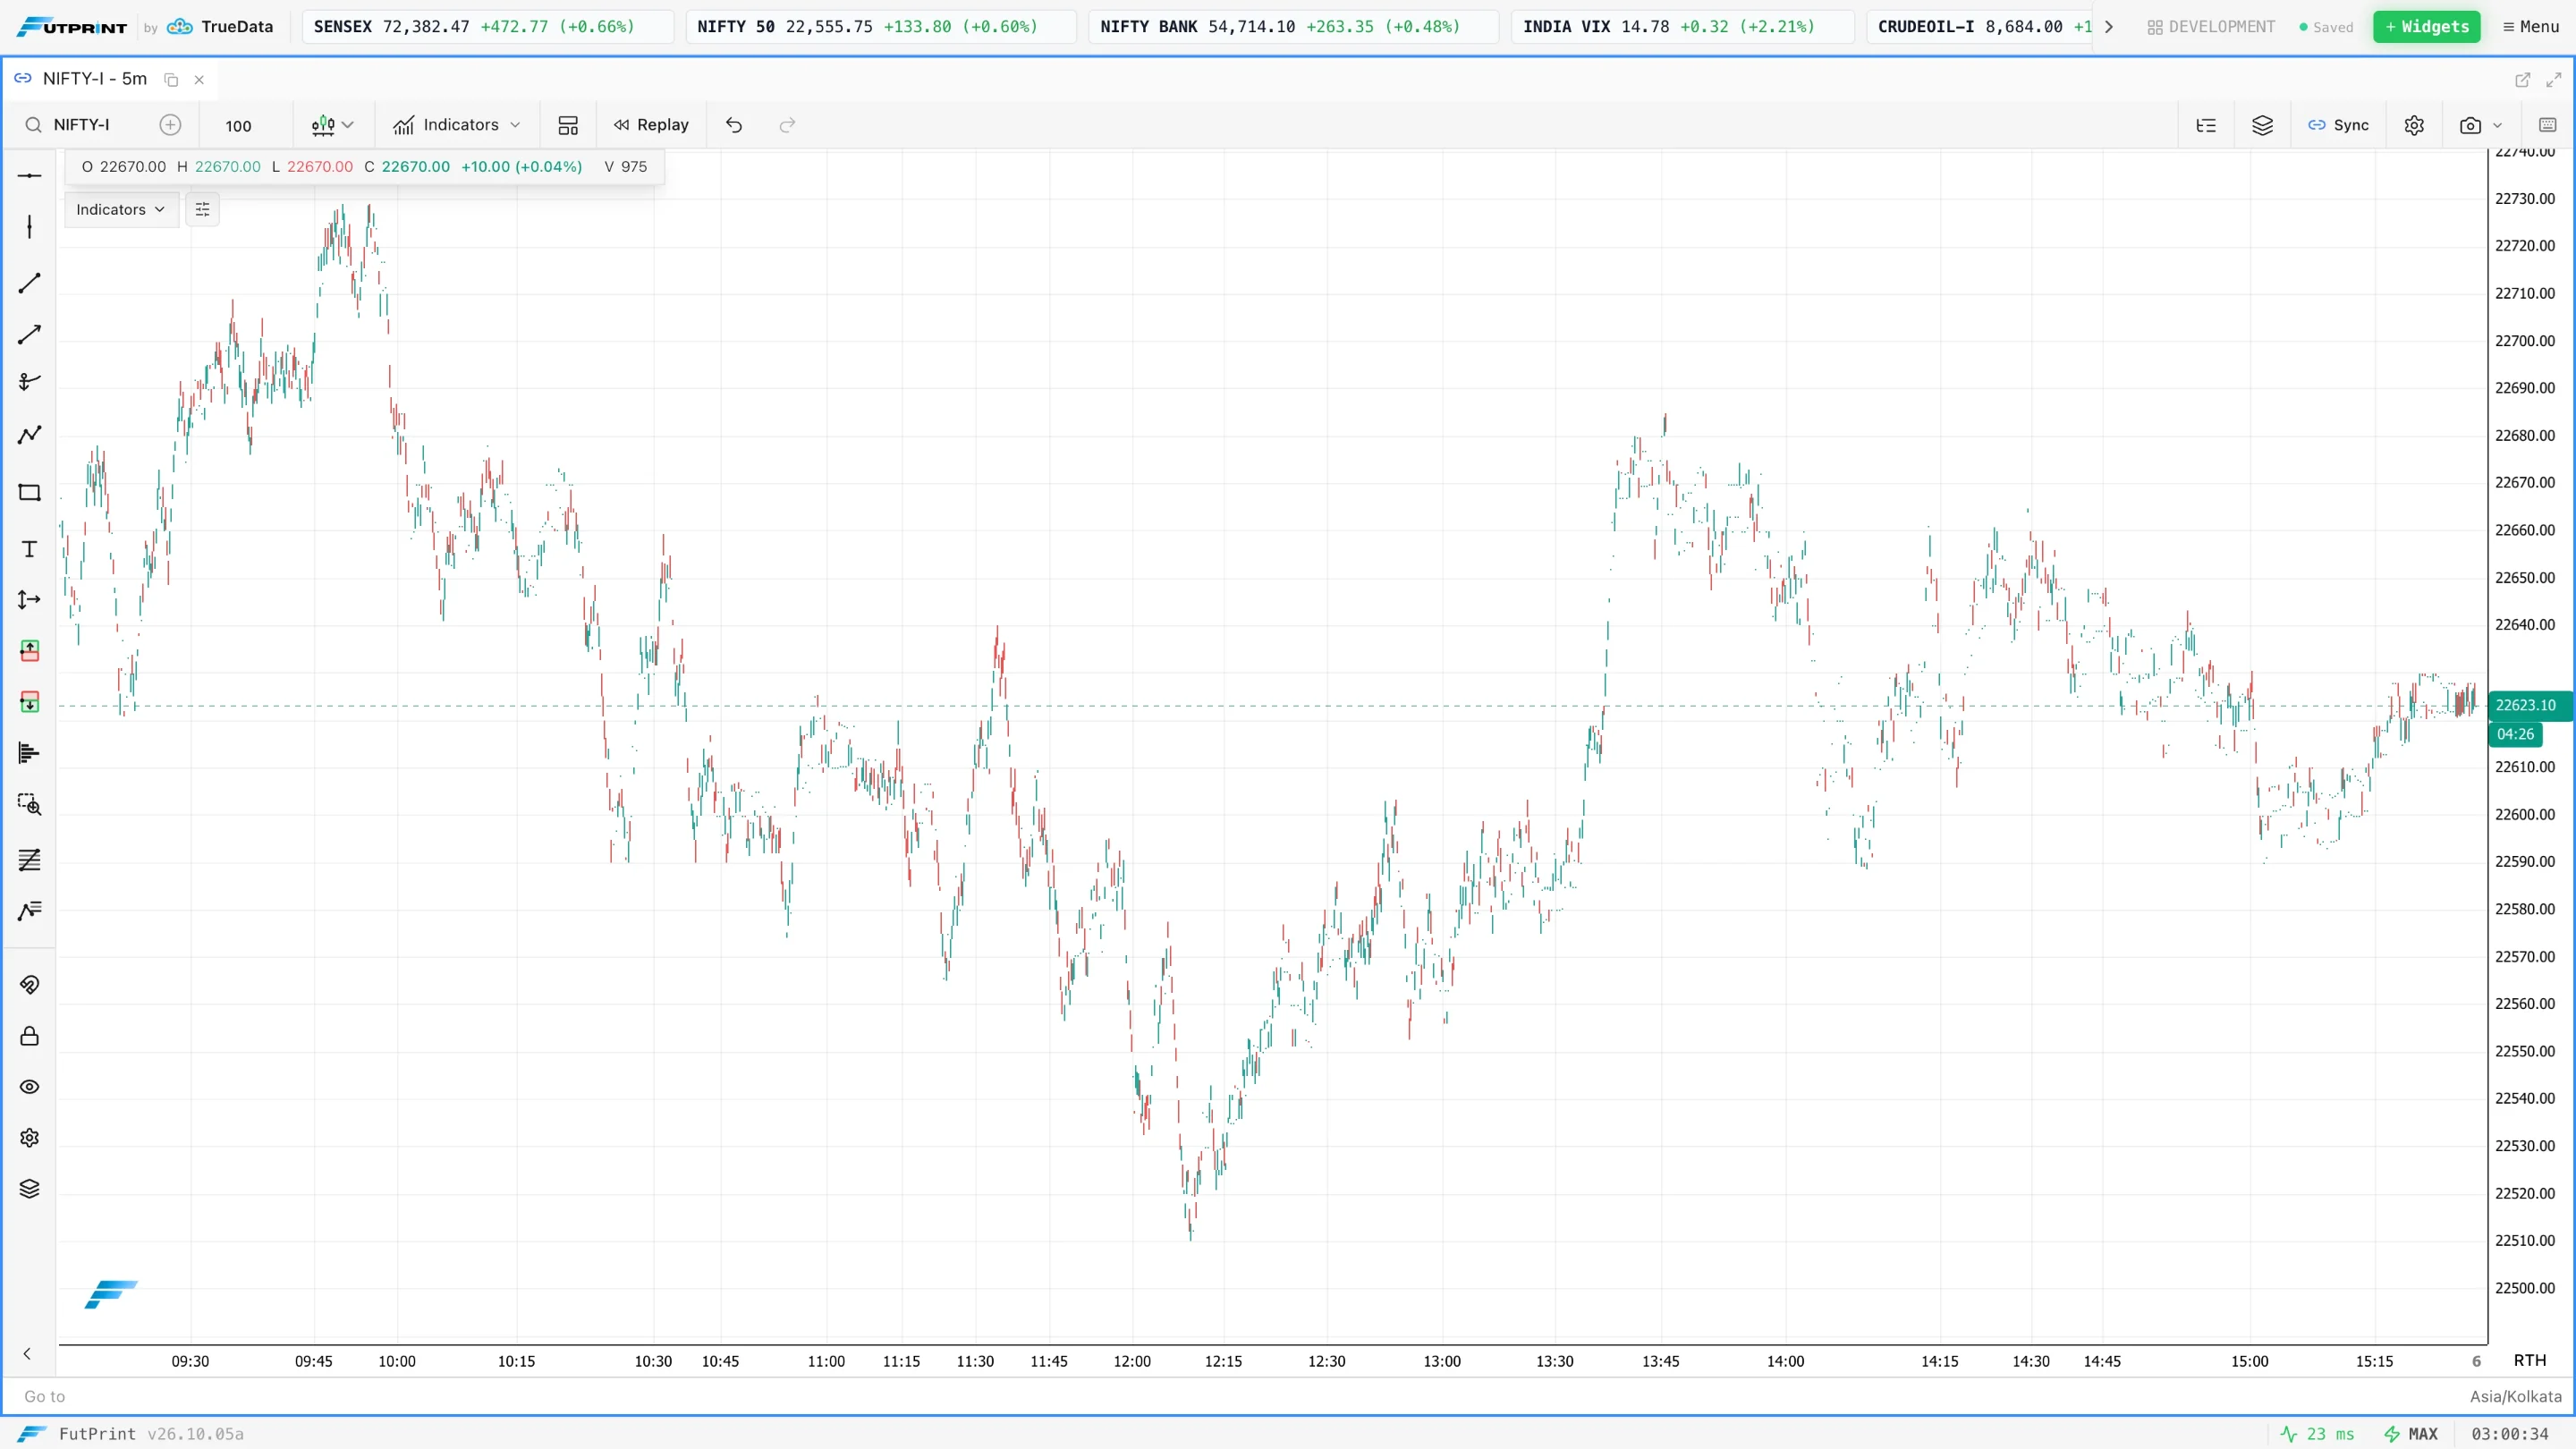The width and height of the screenshot is (2576, 1449).
Task: Open the Indicators dropdown in top toolbar
Action: click(x=457, y=125)
